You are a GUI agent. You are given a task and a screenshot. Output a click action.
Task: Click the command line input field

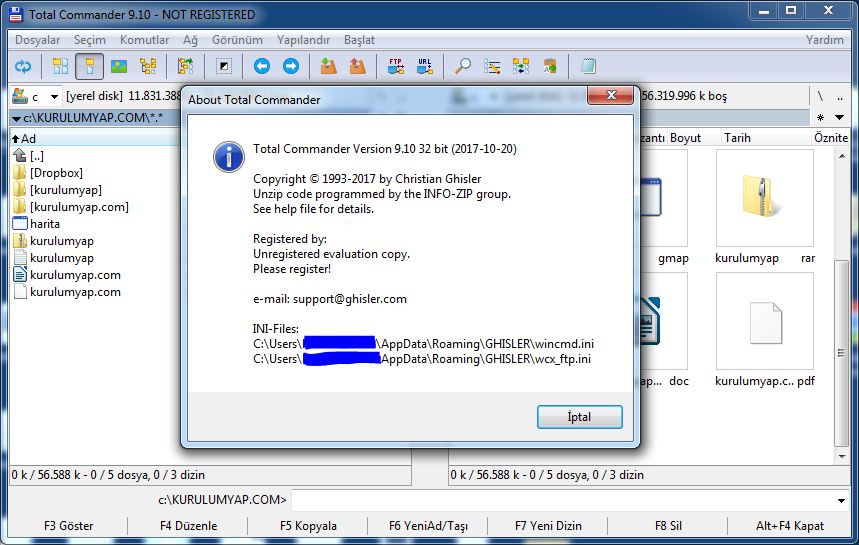[563, 500]
